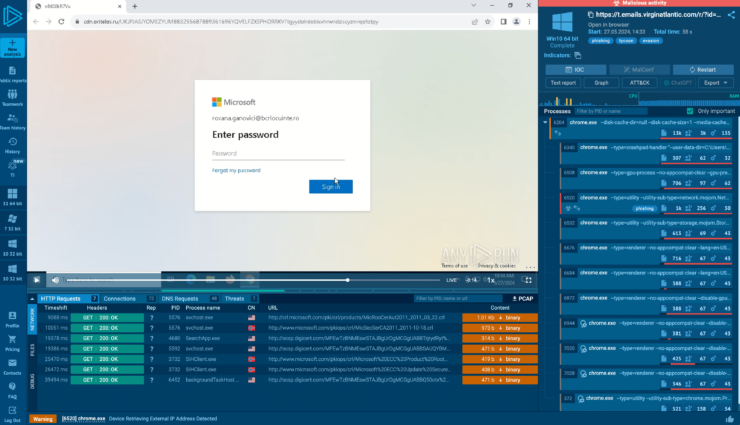
Task: Switch to Threats tab
Action: click(240, 299)
